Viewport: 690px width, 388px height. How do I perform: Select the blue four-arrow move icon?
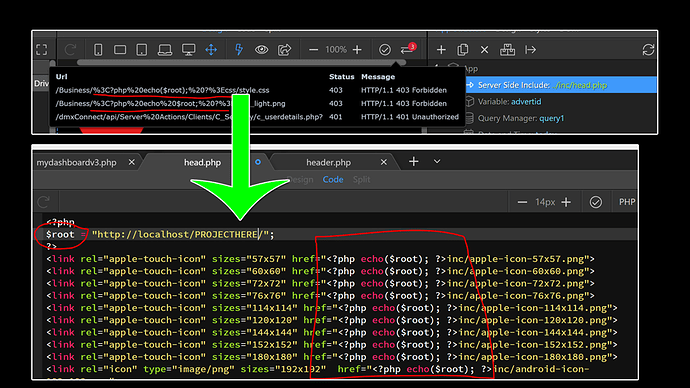(211, 50)
